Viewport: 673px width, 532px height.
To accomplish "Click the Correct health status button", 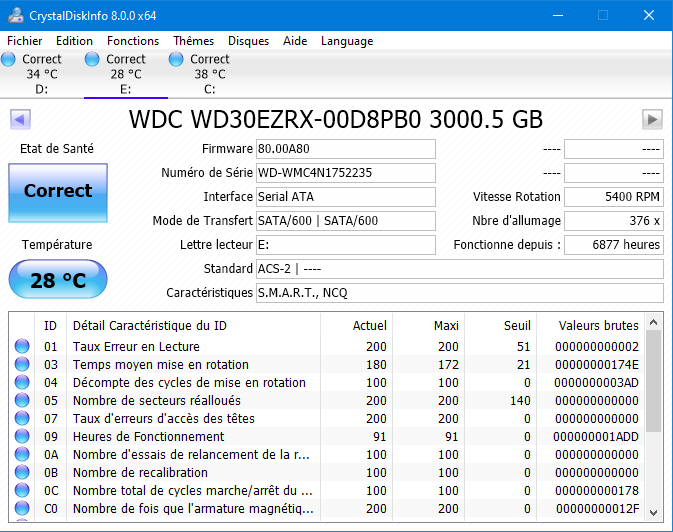I will [x=58, y=192].
